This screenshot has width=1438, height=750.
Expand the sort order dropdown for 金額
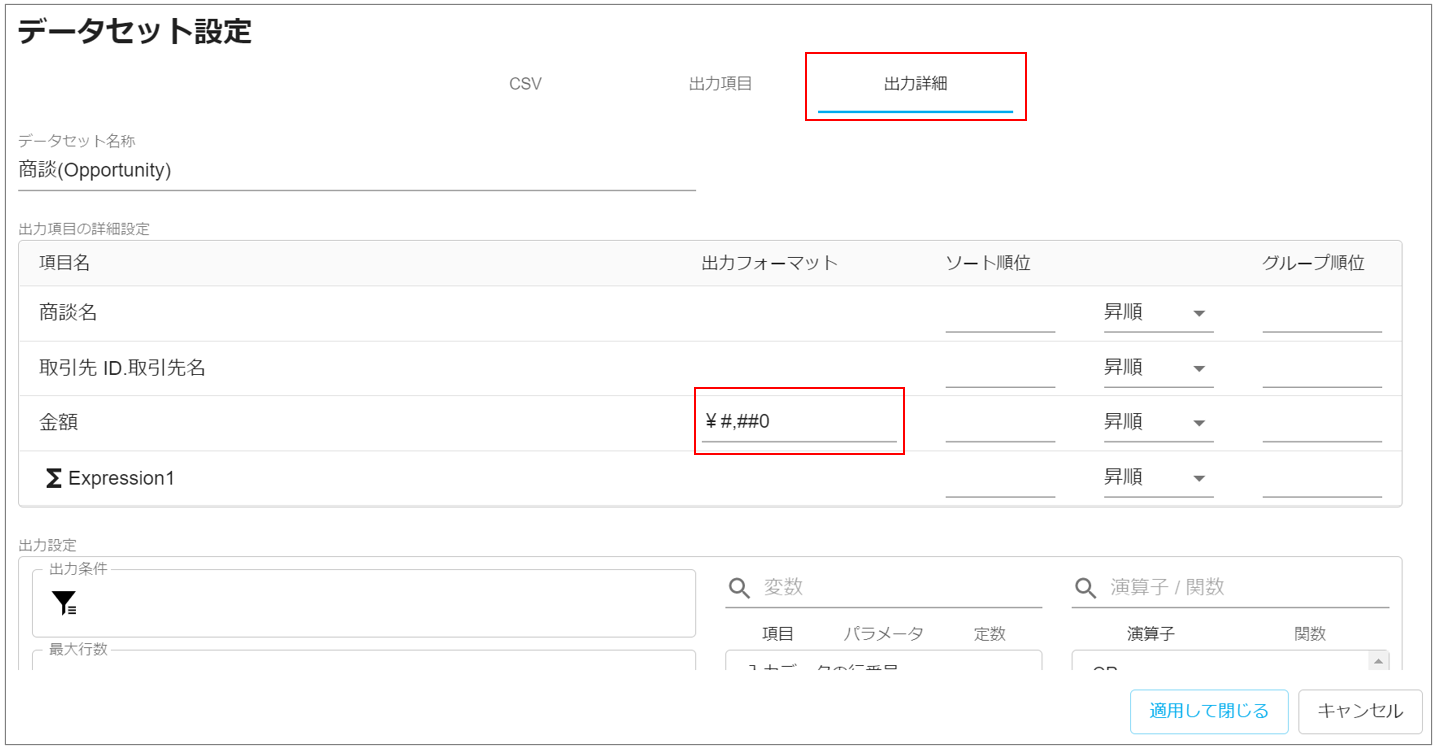(1157, 423)
